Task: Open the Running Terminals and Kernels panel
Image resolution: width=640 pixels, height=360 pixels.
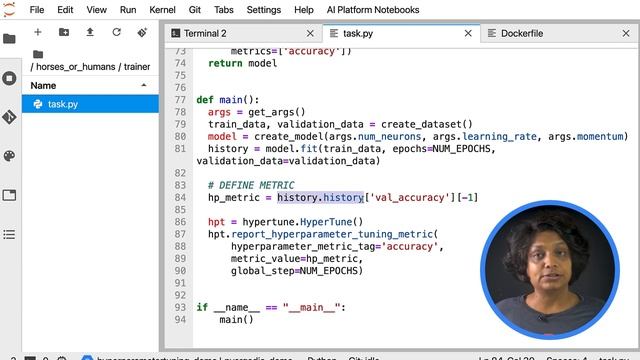Action: pyautogui.click(x=9, y=78)
